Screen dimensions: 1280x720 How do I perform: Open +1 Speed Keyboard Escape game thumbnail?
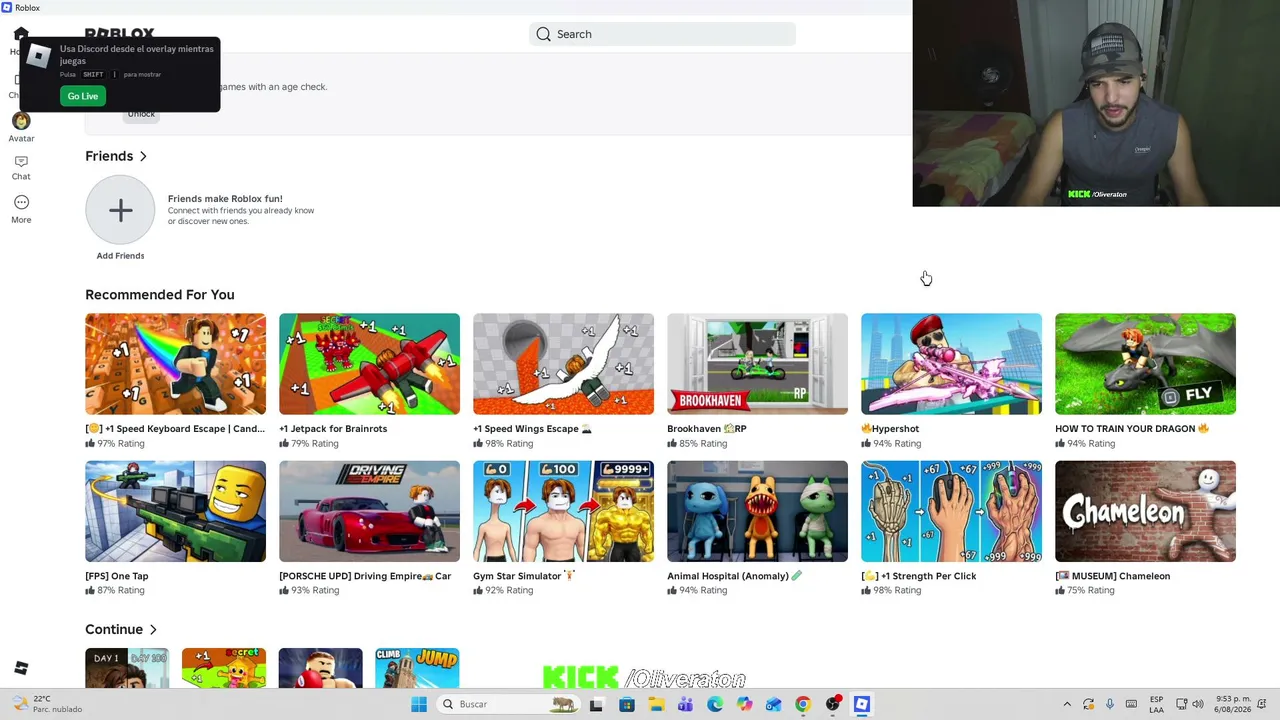(175, 364)
